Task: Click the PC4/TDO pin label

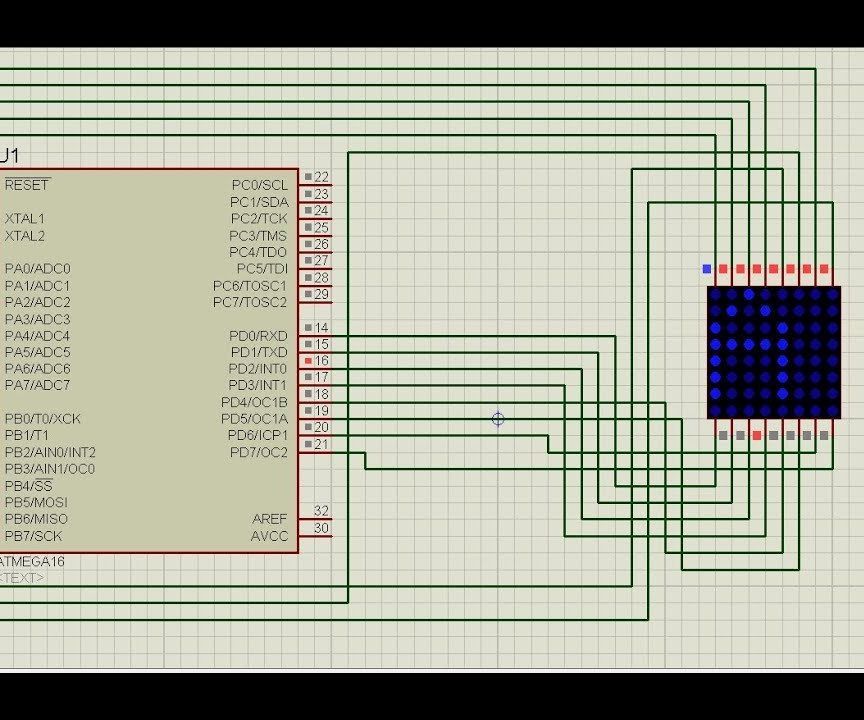Action: [258, 252]
